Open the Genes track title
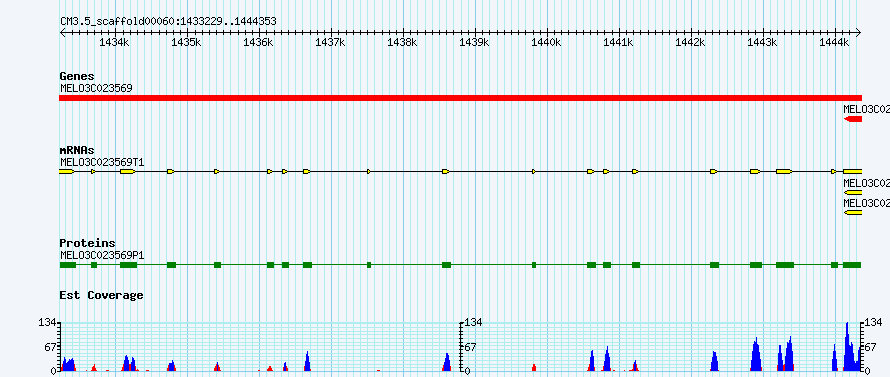 [77, 76]
